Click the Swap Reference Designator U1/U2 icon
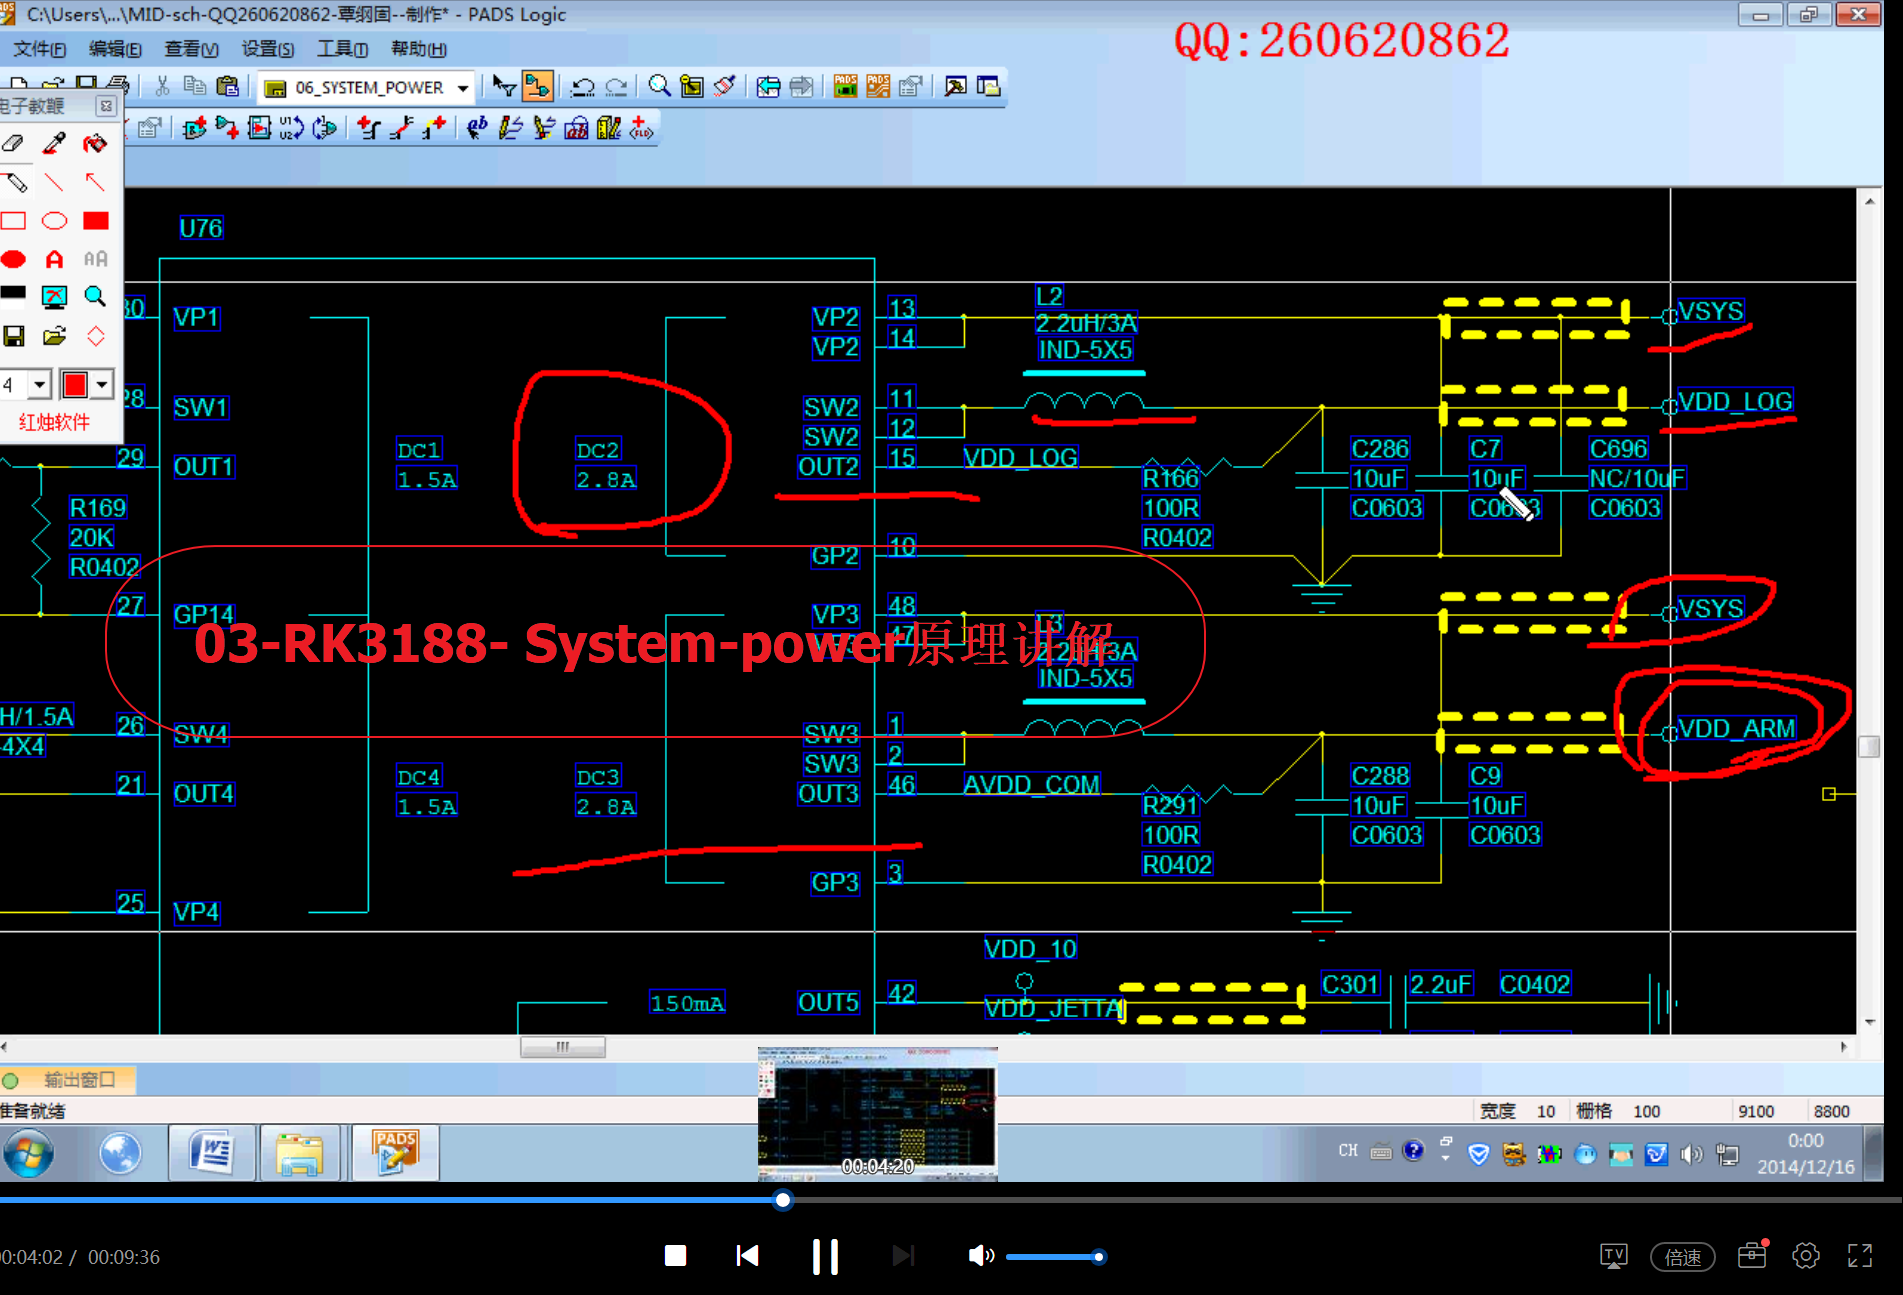This screenshot has width=1903, height=1295. coord(292,128)
